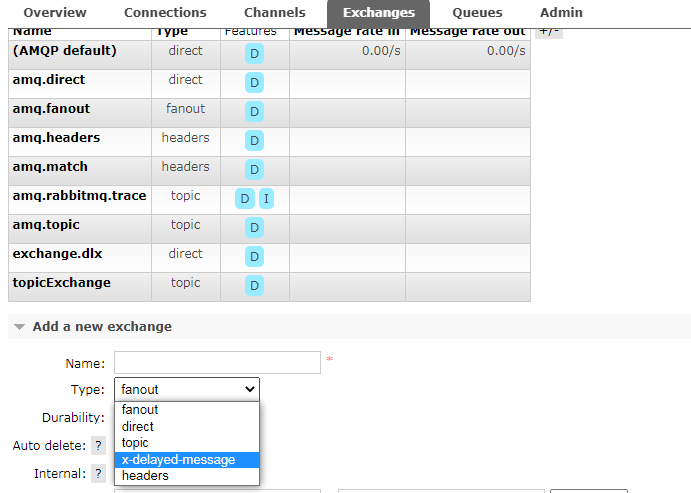
Task: Open the amq.topic exchange link
Action: pos(46,225)
